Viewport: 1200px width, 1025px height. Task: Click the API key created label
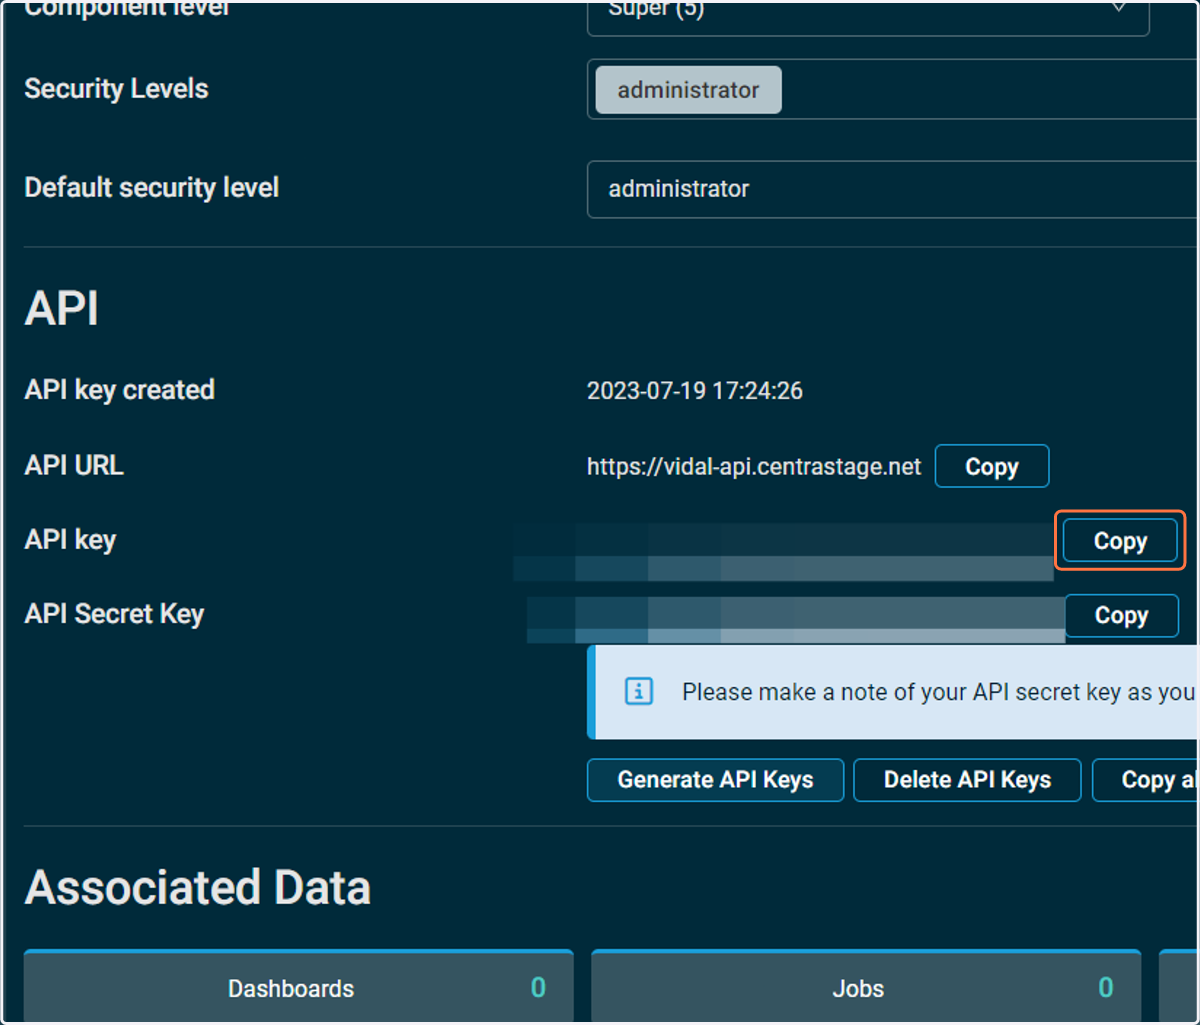120,390
